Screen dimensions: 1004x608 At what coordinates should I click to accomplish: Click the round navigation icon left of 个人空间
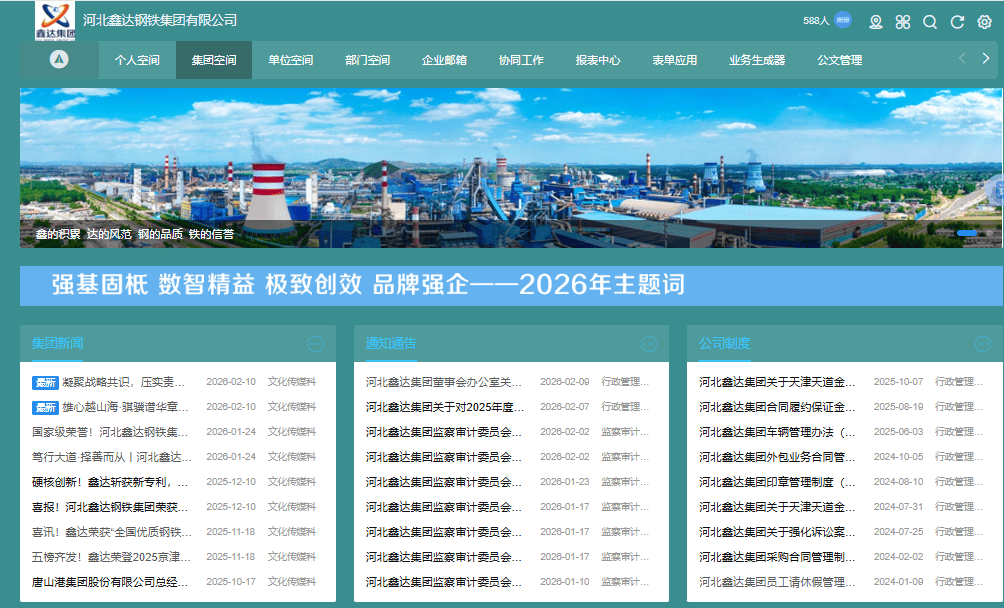click(x=59, y=60)
